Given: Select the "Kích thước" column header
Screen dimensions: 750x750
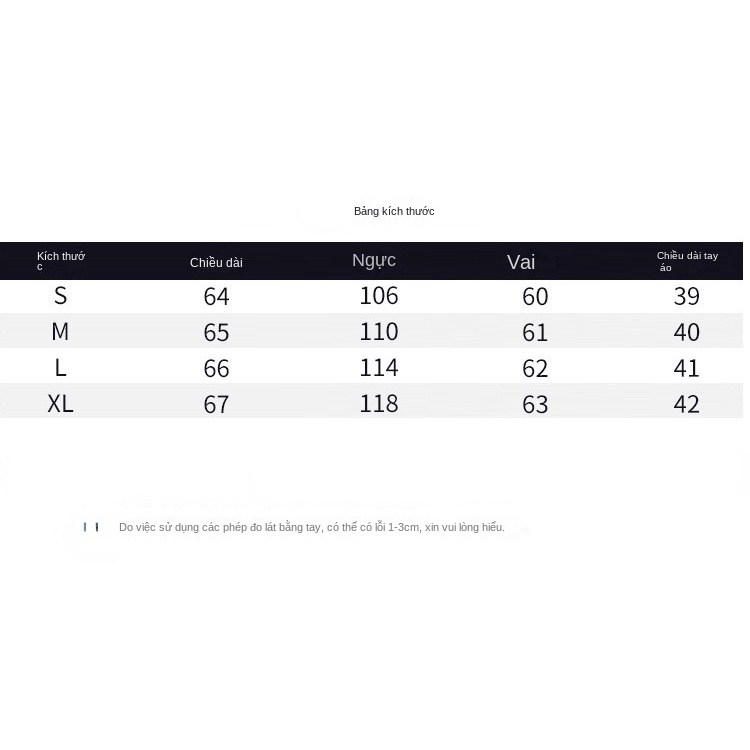Looking at the screenshot, I should (60, 260).
